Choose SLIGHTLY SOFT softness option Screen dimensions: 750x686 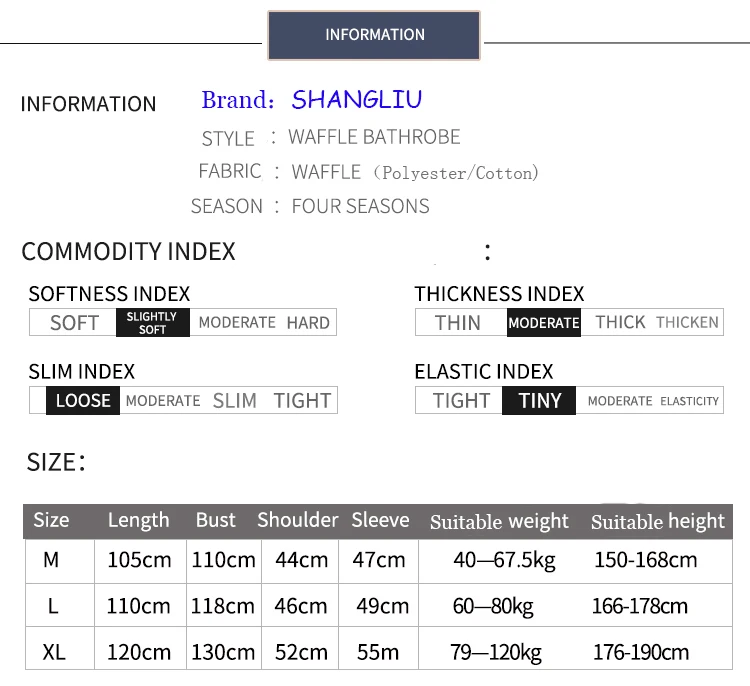tap(152, 322)
